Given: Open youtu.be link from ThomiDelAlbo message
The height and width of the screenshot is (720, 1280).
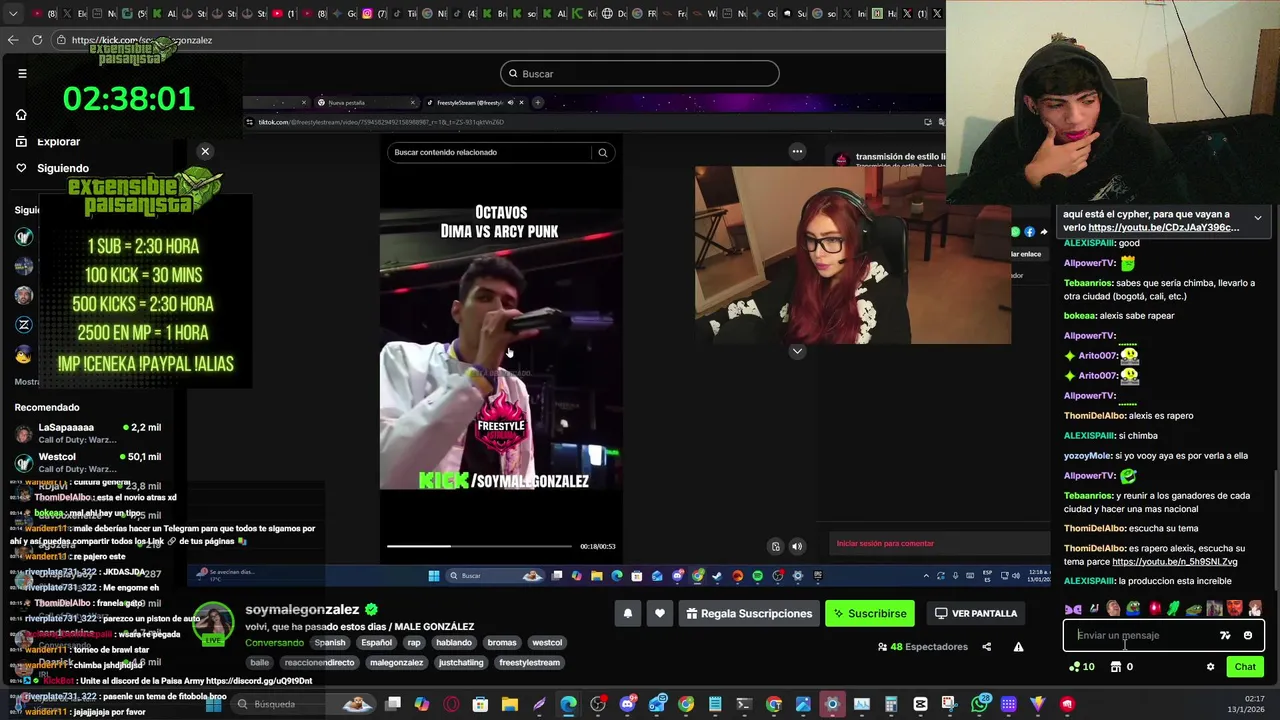Looking at the screenshot, I should pyautogui.click(x=1175, y=562).
